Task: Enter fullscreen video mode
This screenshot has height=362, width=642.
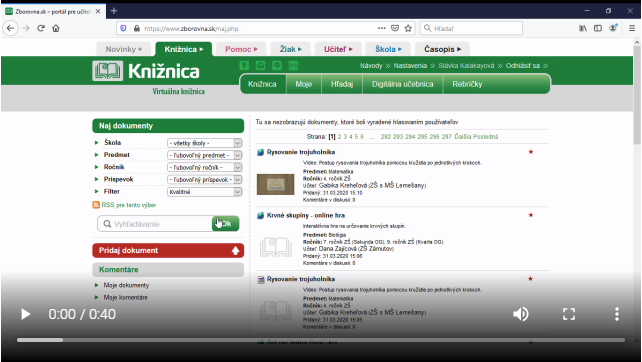Action: coord(569,314)
